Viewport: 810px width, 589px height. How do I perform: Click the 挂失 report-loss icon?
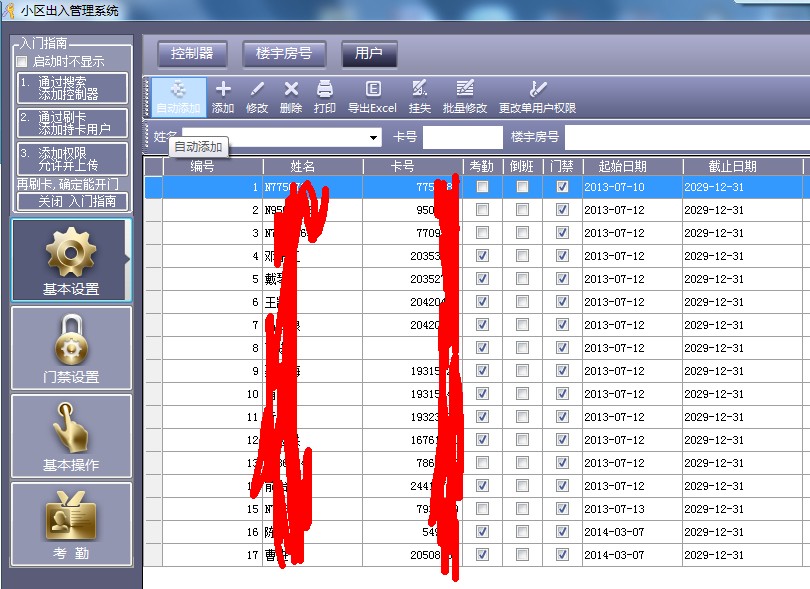coord(419,97)
